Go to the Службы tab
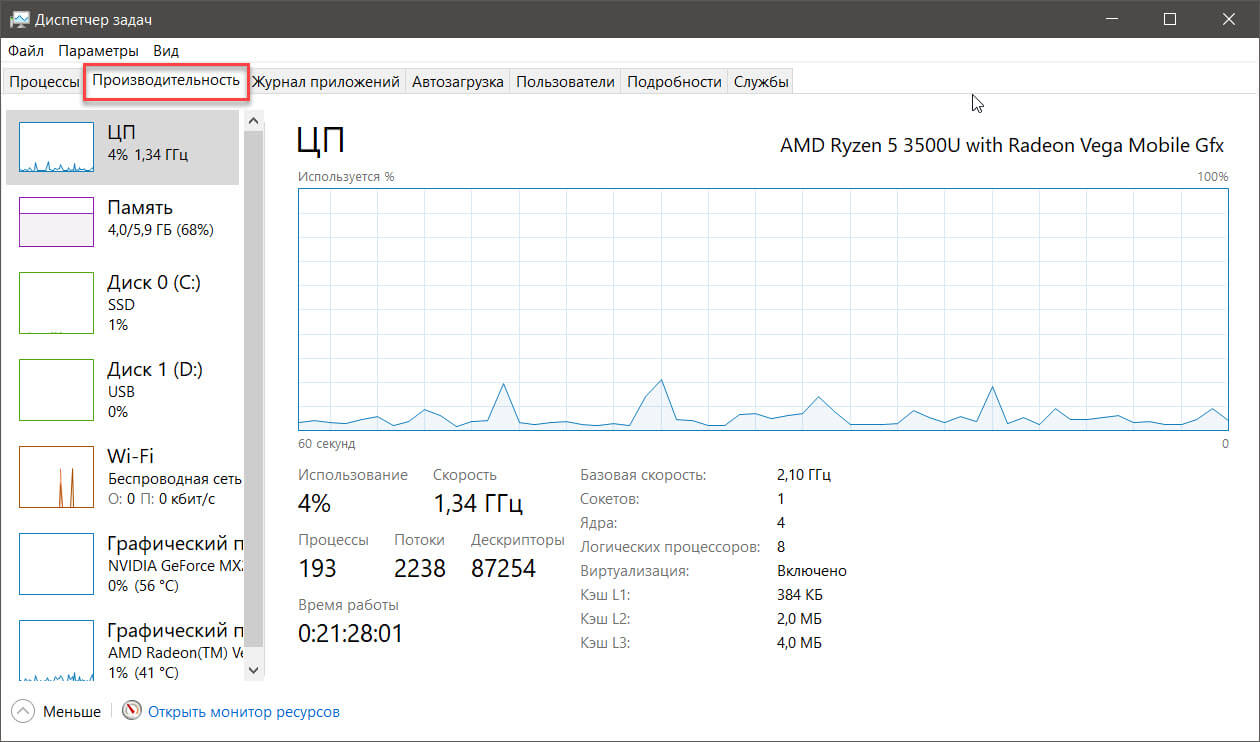1260x742 pixels. click(761, 82)
